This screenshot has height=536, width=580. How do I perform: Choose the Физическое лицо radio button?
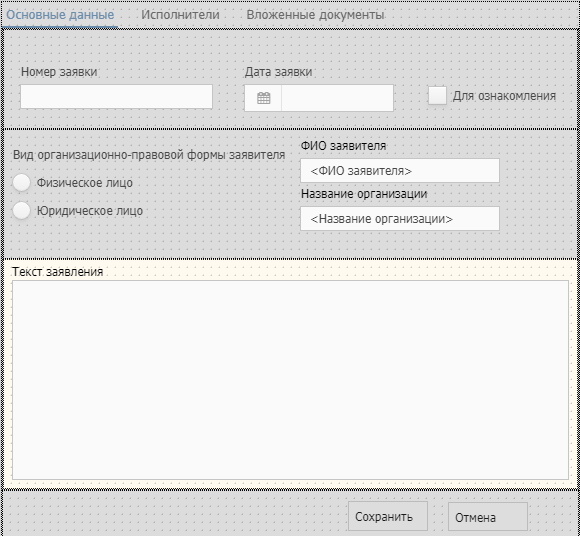[x=21, y=183]
